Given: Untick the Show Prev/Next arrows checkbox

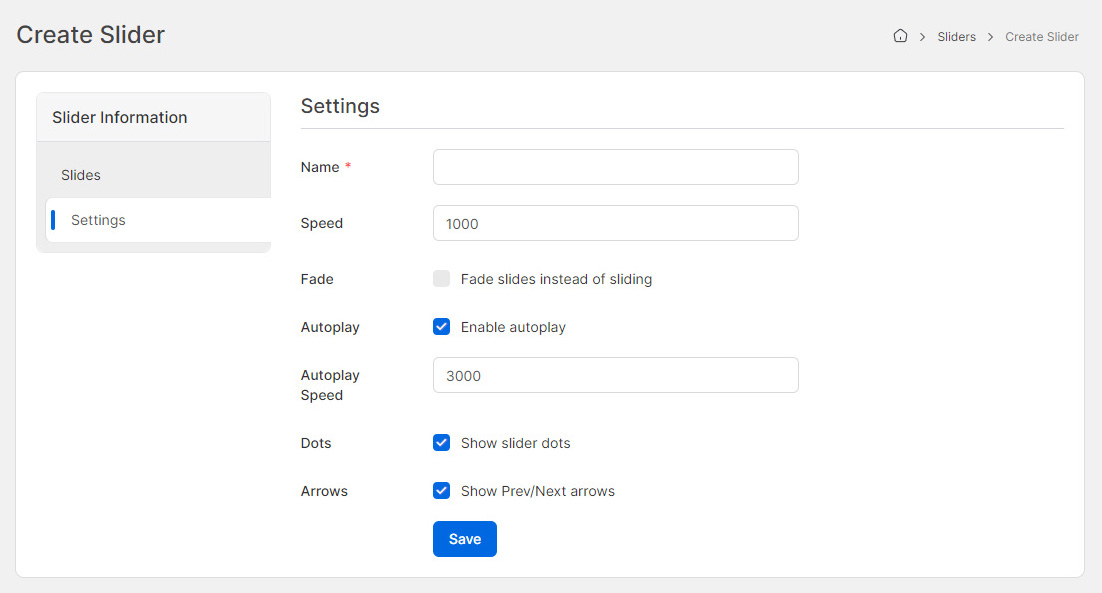Looking at the screenshot, I should coord(441,491).
